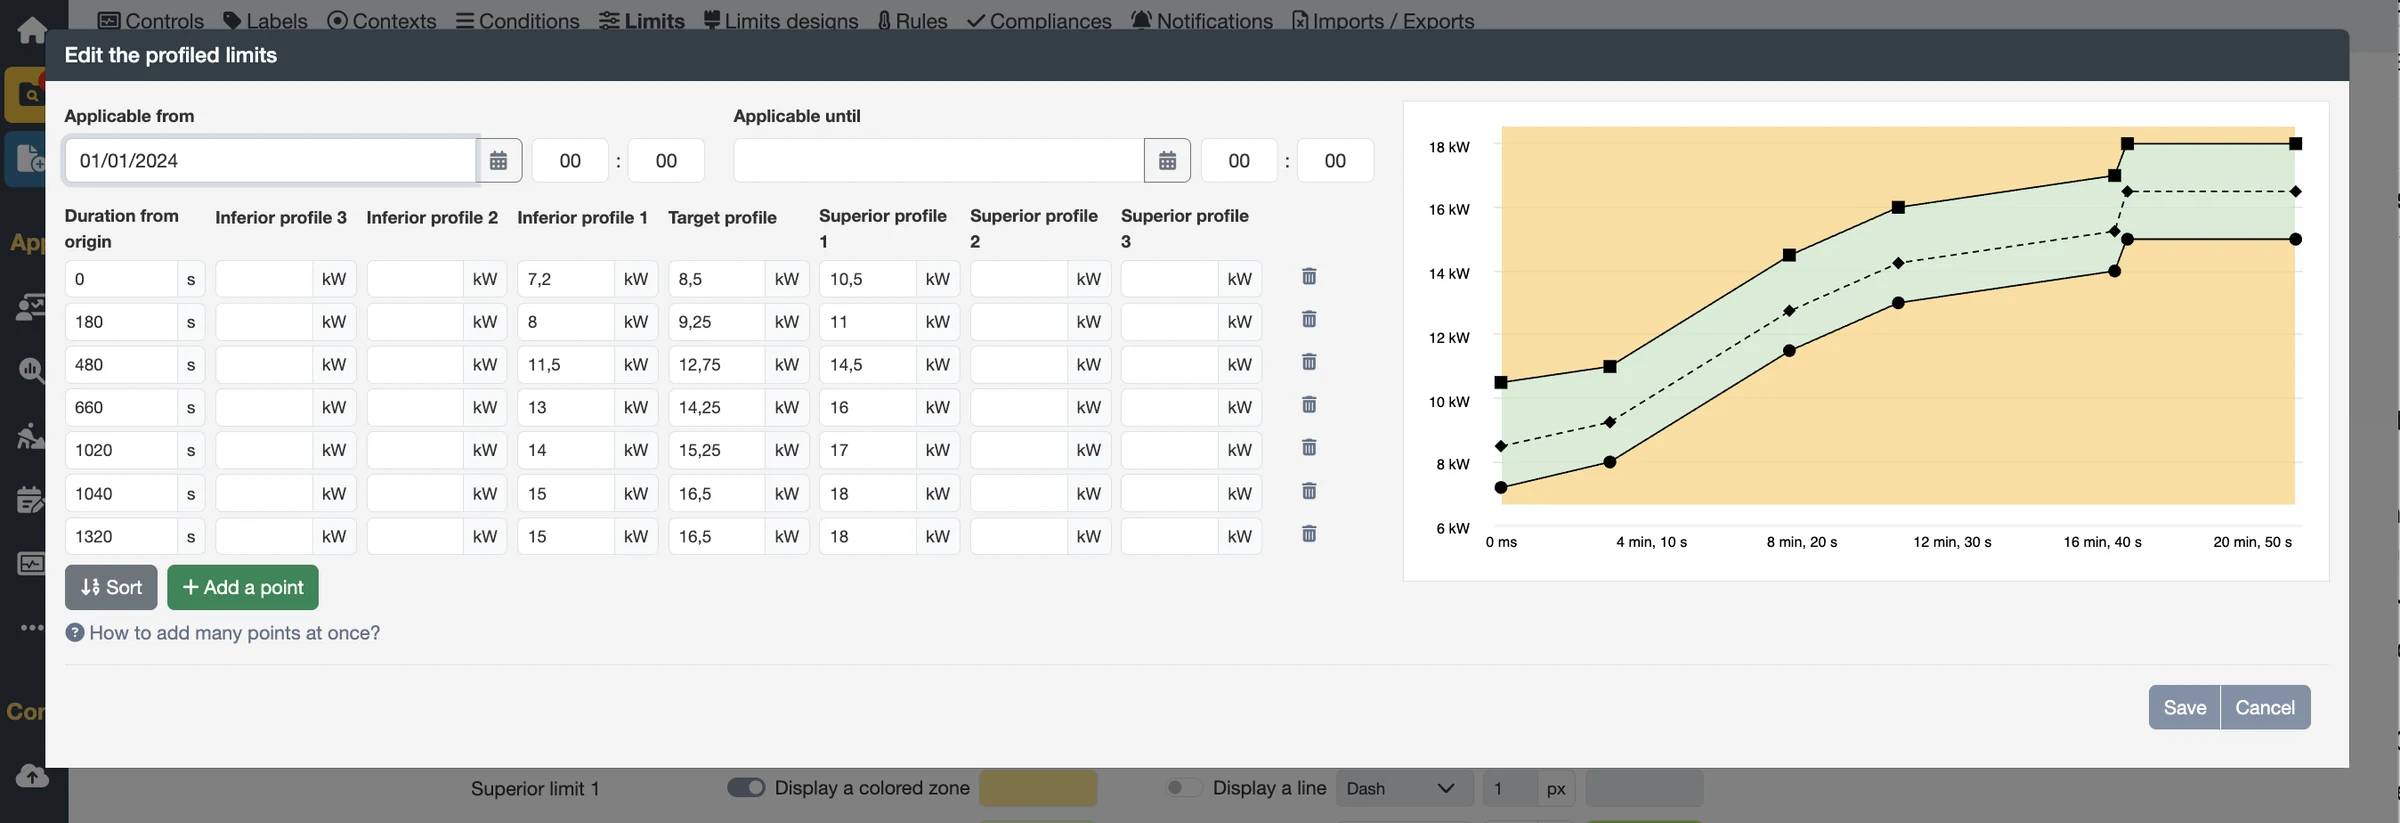Click the Save button
2400x823 pixels.
(2184, 708)
